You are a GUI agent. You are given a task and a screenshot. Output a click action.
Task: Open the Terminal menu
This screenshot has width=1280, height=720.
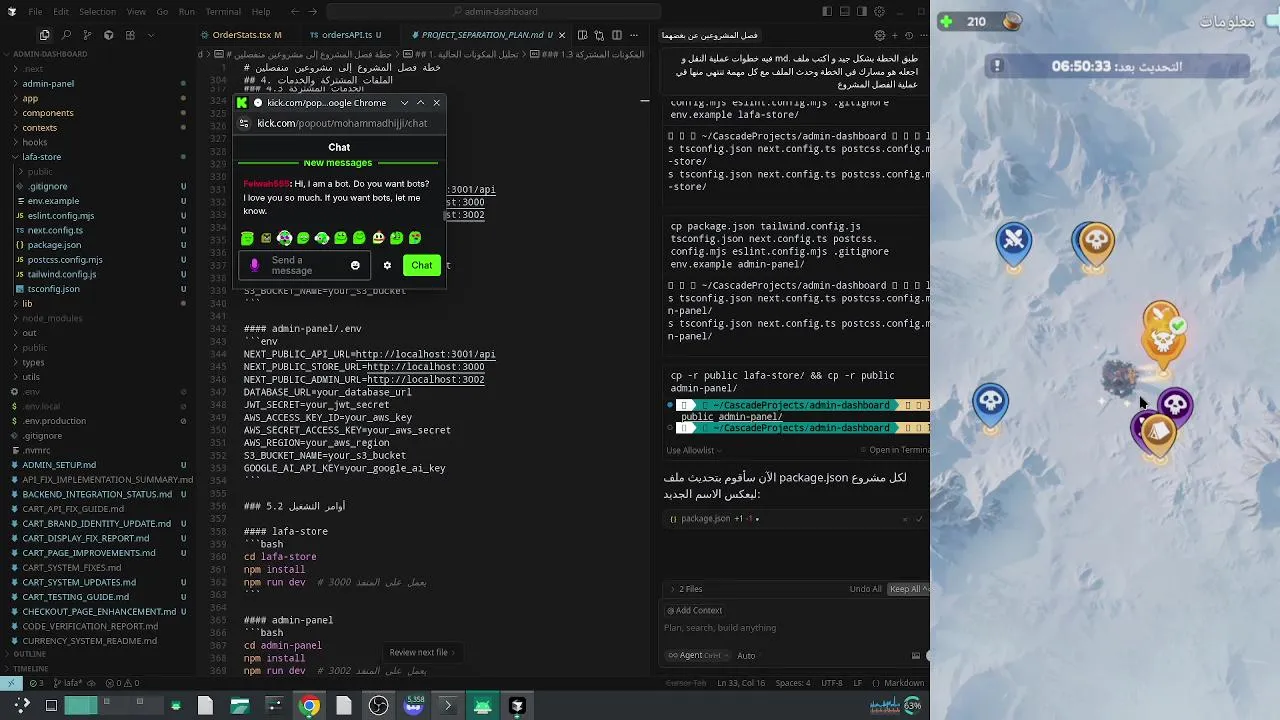click(222, 12)
